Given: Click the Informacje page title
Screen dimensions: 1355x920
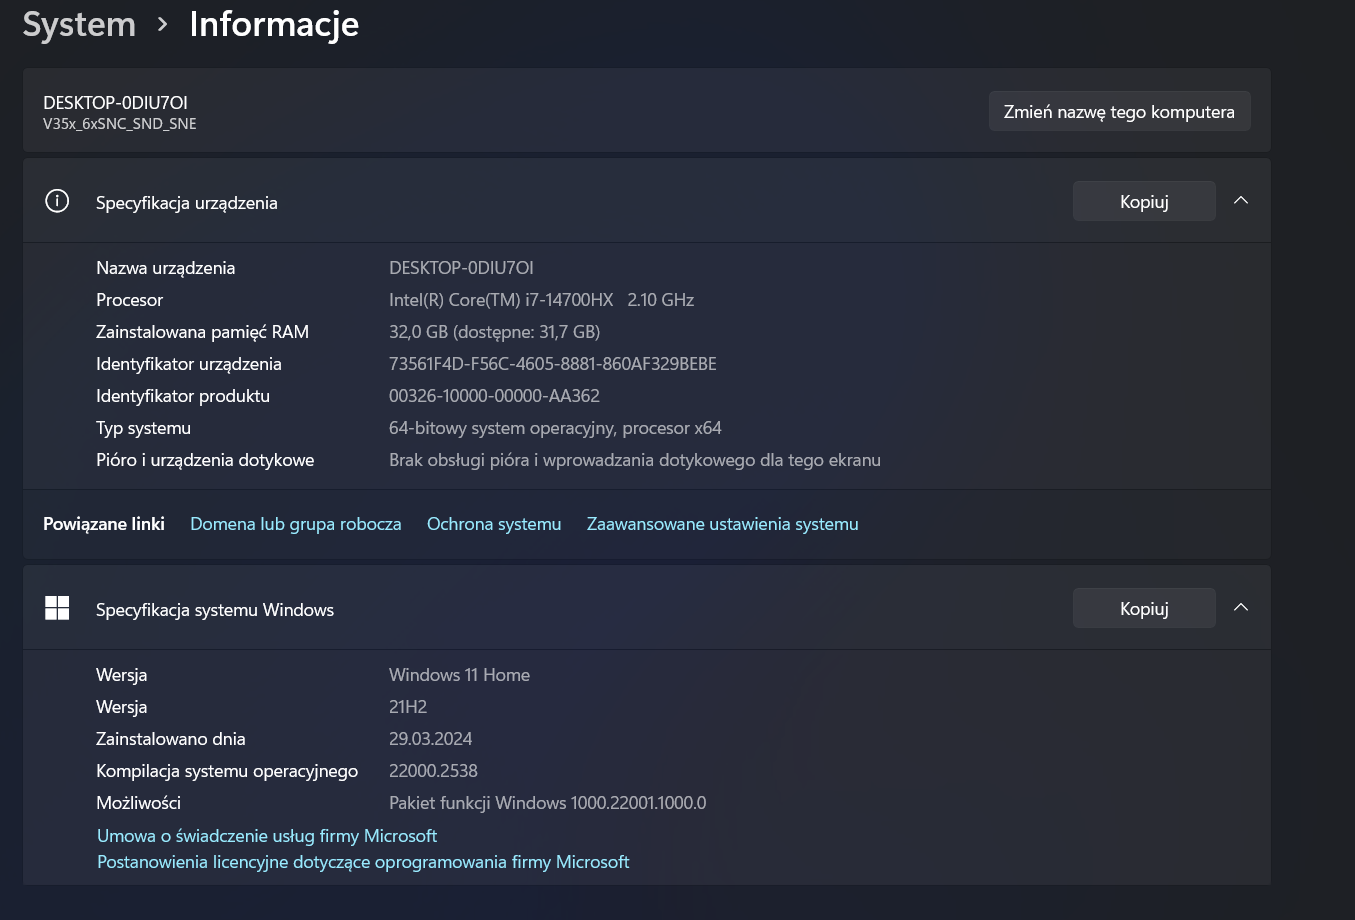Looking at the screenshot, I should [274, 24].
